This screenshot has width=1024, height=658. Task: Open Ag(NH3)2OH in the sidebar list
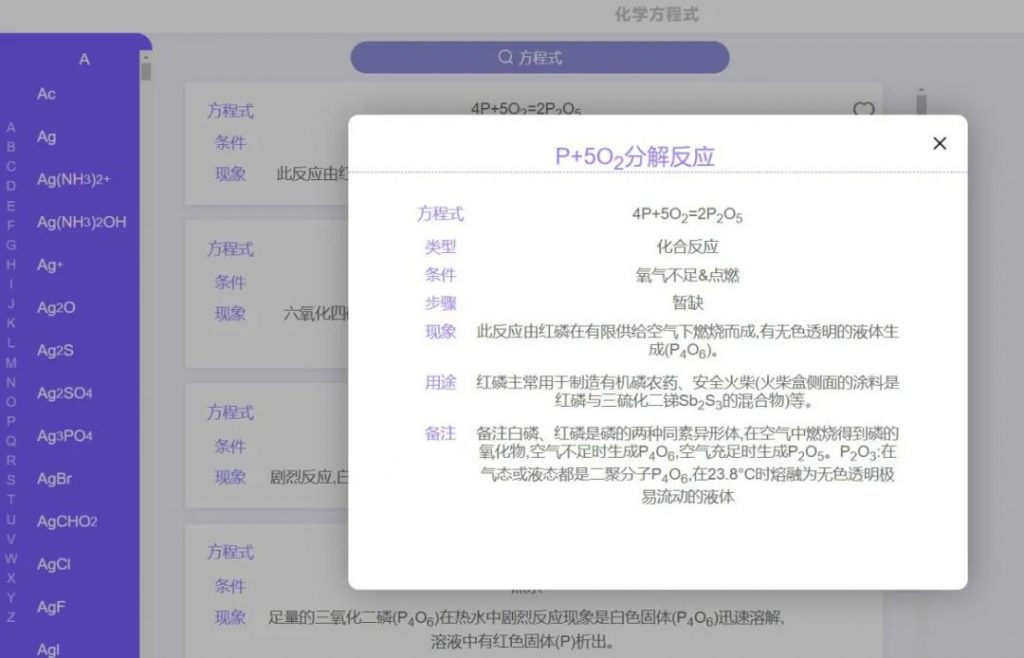click(x=82, y=222)
